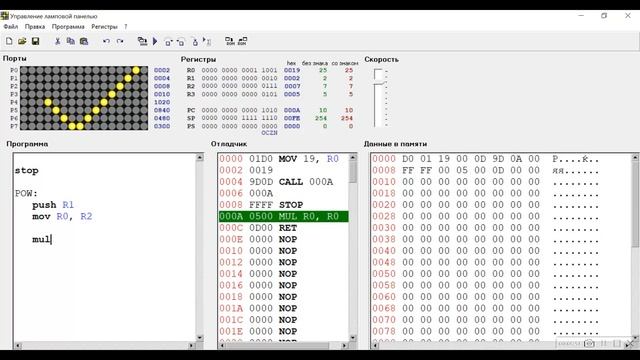Toggle the lit lamp in port P0 row
640x360 pixels.
[136, 70]
